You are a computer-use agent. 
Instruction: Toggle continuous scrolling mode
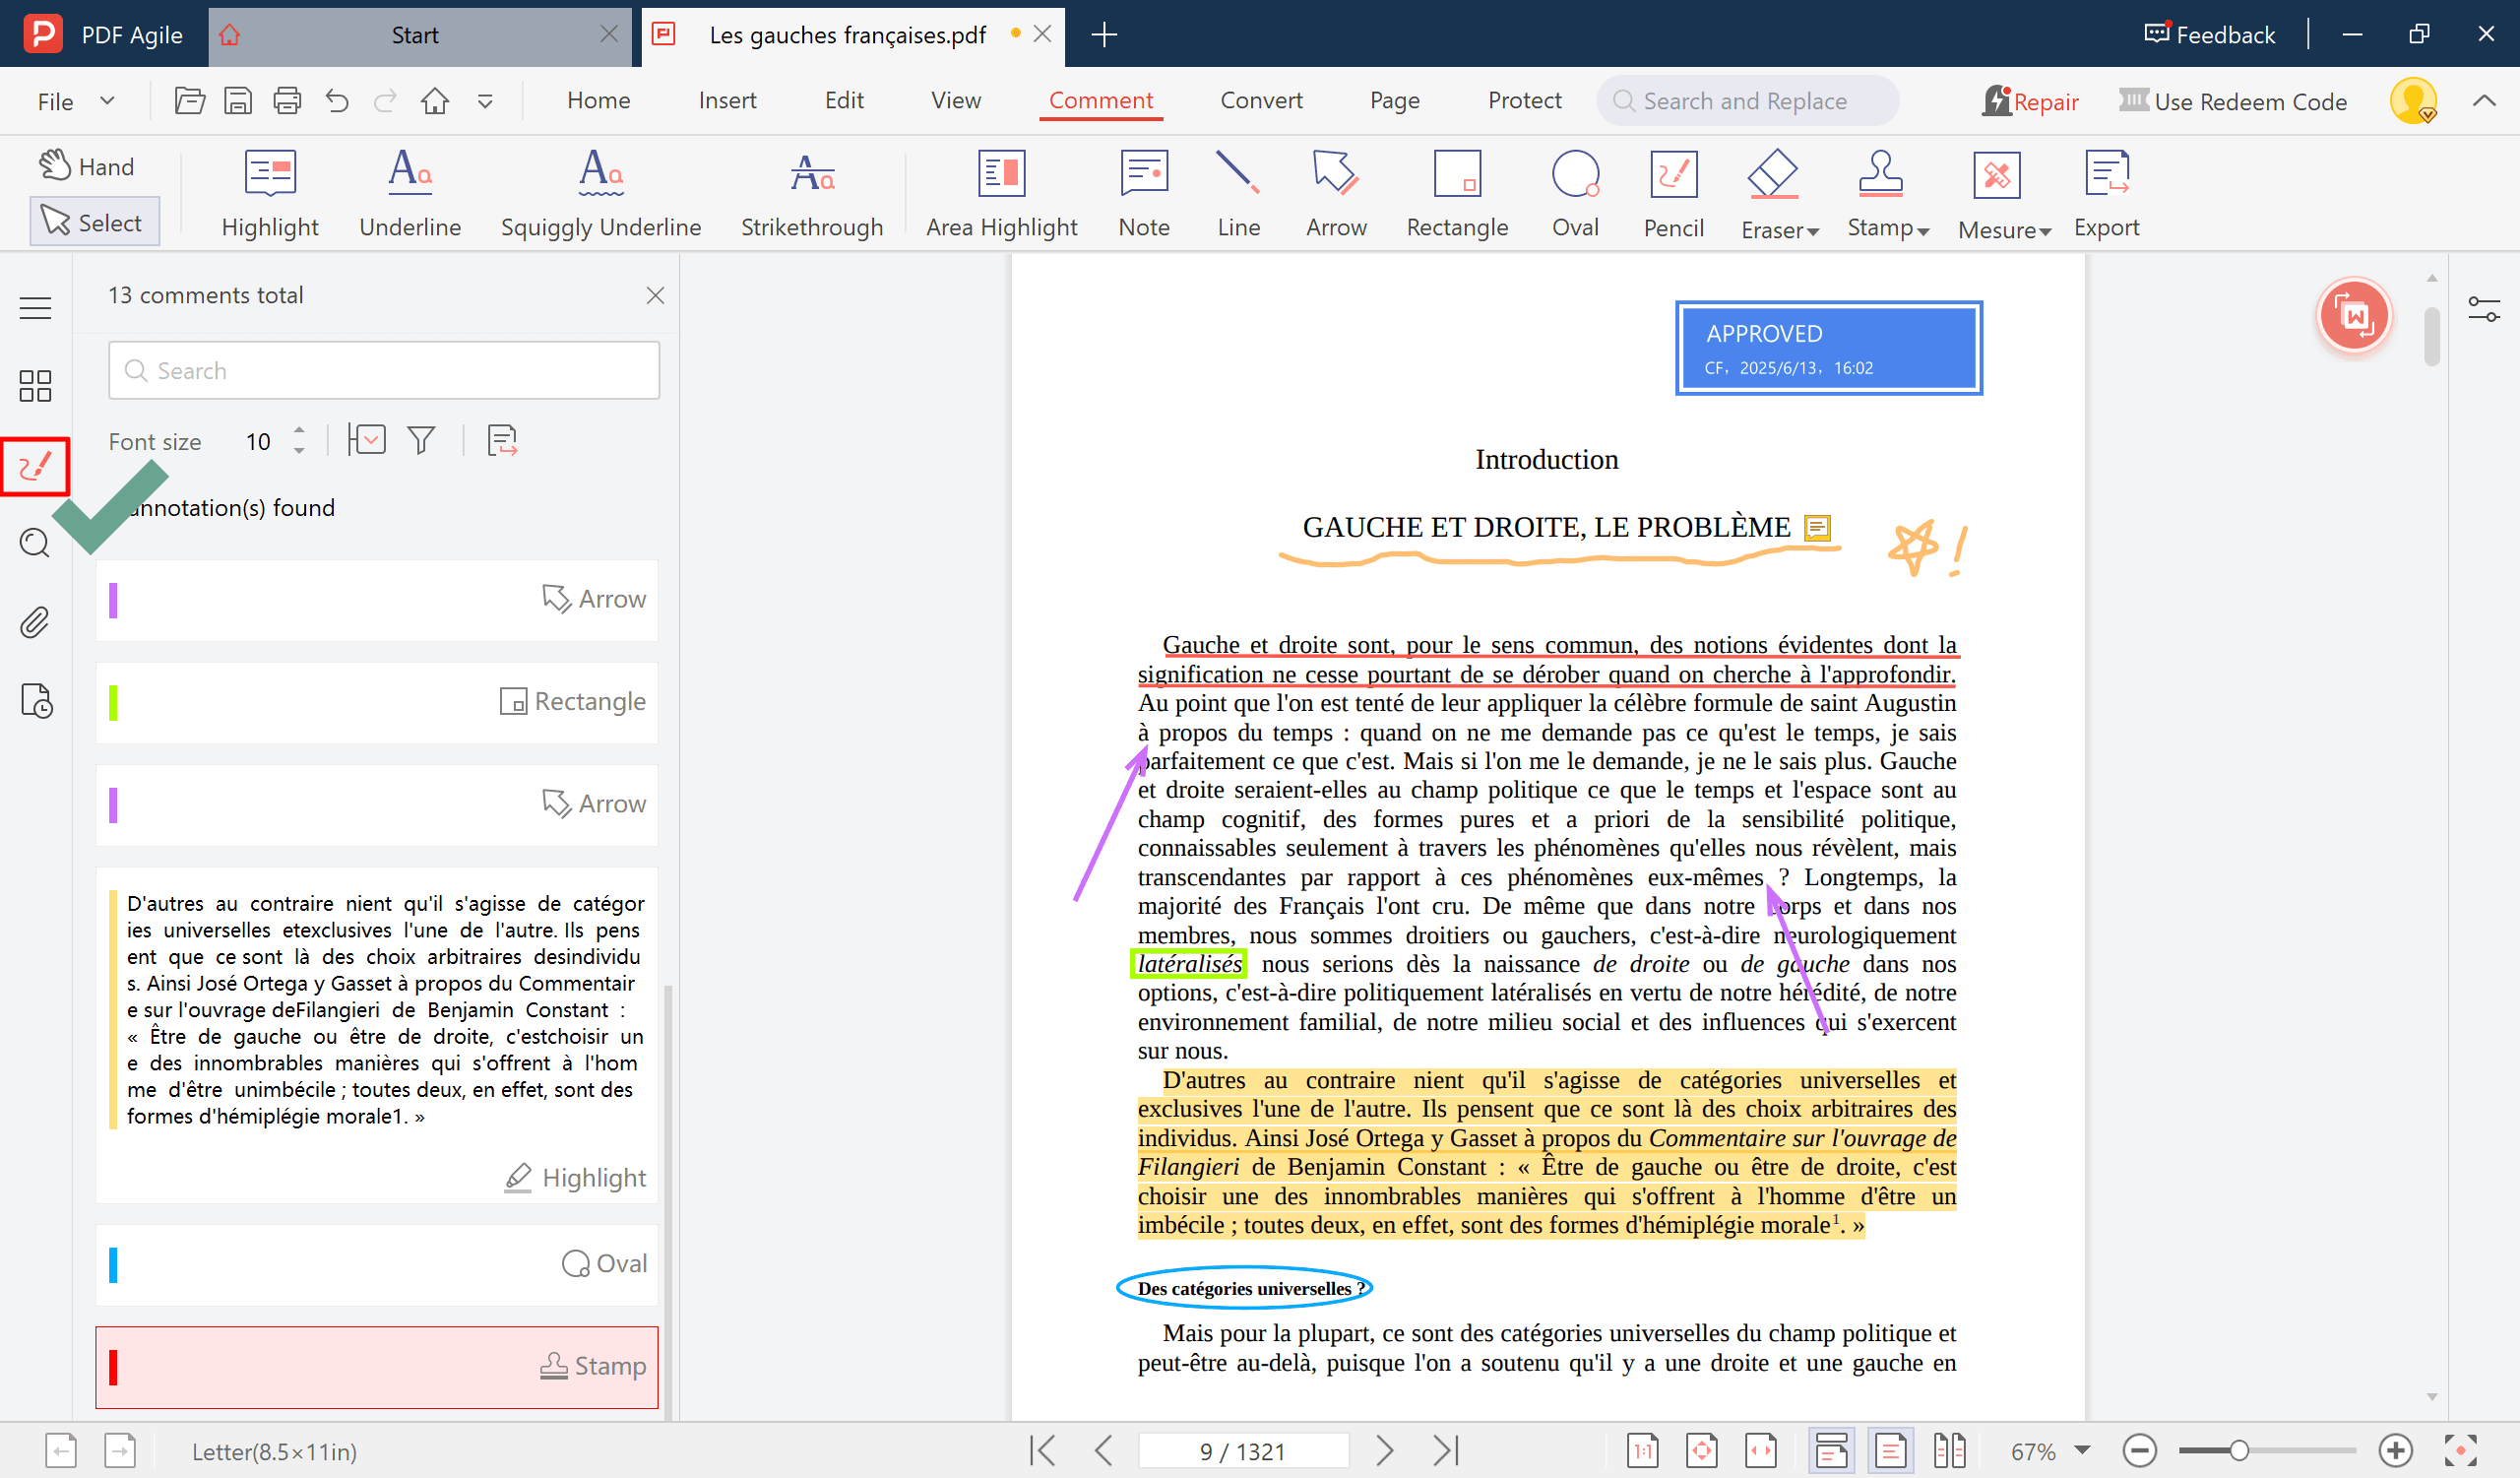[1831, 1450]
